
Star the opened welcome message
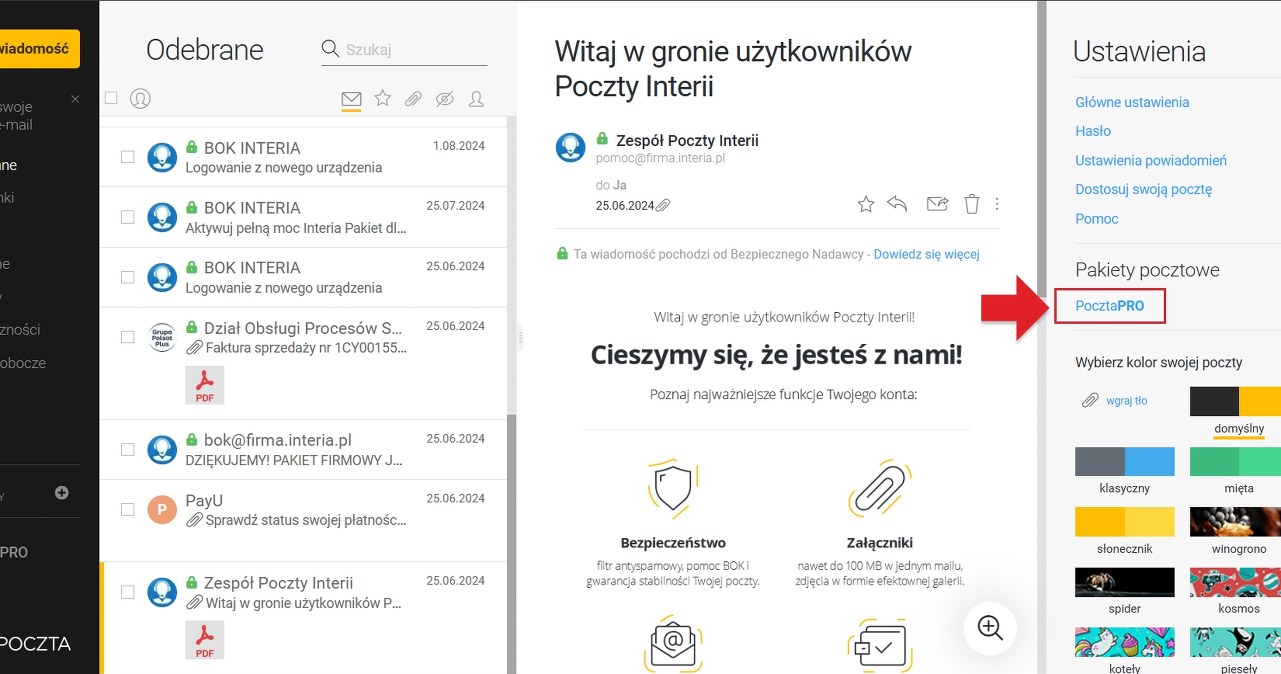pyautogui.click(x=866, y=205)
